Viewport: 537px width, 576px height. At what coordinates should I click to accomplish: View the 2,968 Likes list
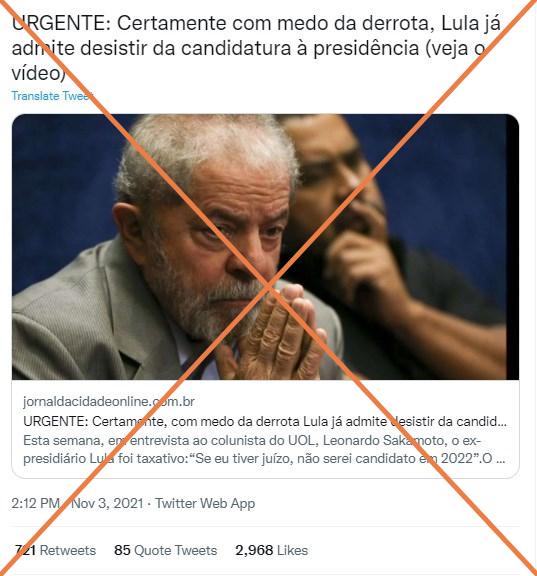[272, 550]
